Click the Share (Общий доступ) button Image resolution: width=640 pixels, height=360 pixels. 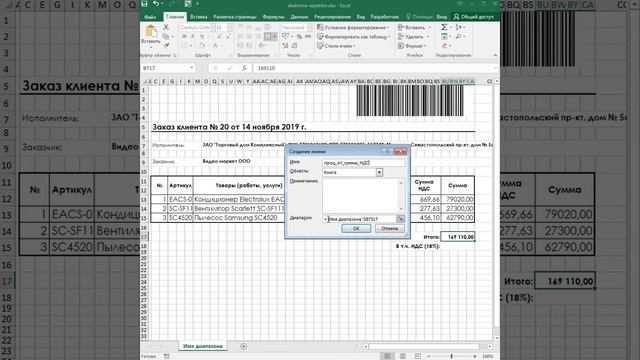(473, 17)
